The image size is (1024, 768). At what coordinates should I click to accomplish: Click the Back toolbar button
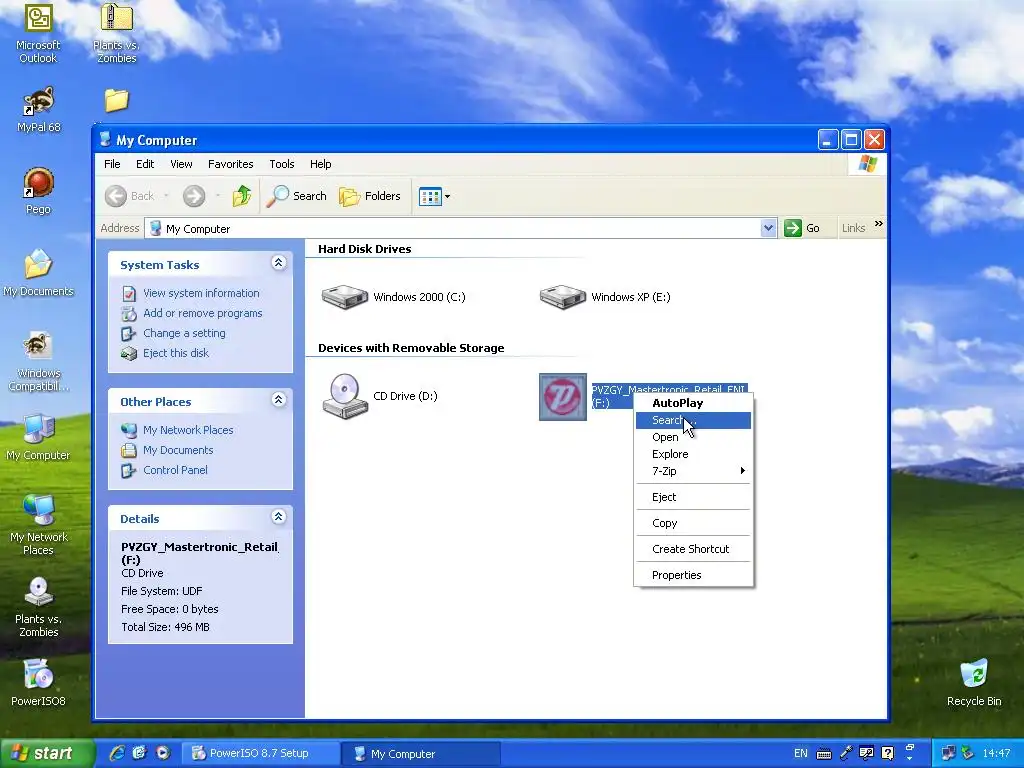pyautogui.click(x=130, y=195)
